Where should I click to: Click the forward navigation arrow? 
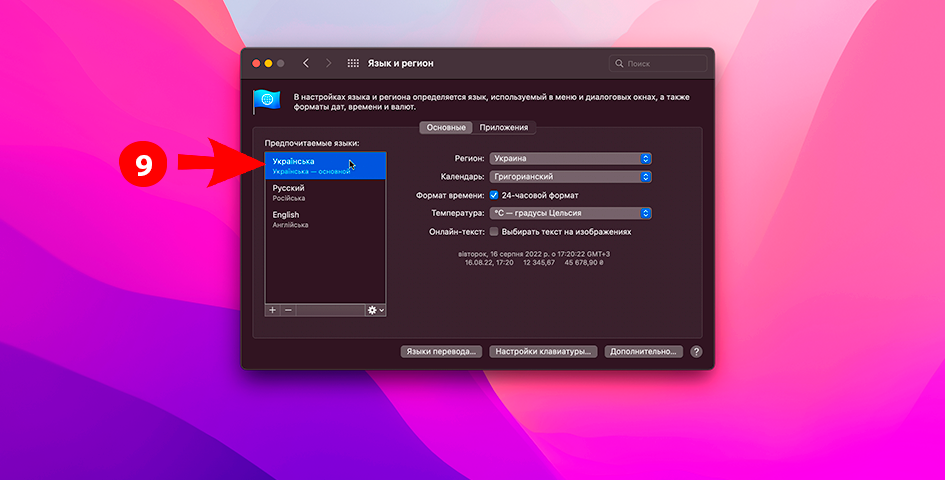[329, 63]
